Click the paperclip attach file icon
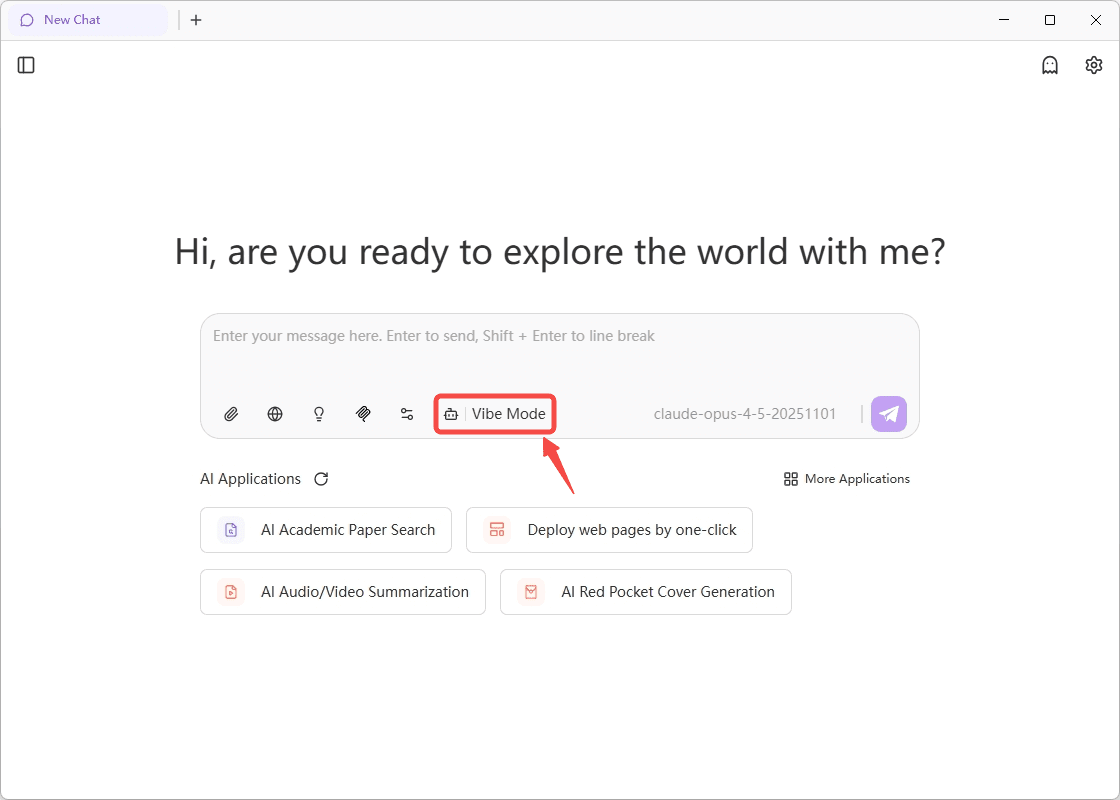 [231, 414]
